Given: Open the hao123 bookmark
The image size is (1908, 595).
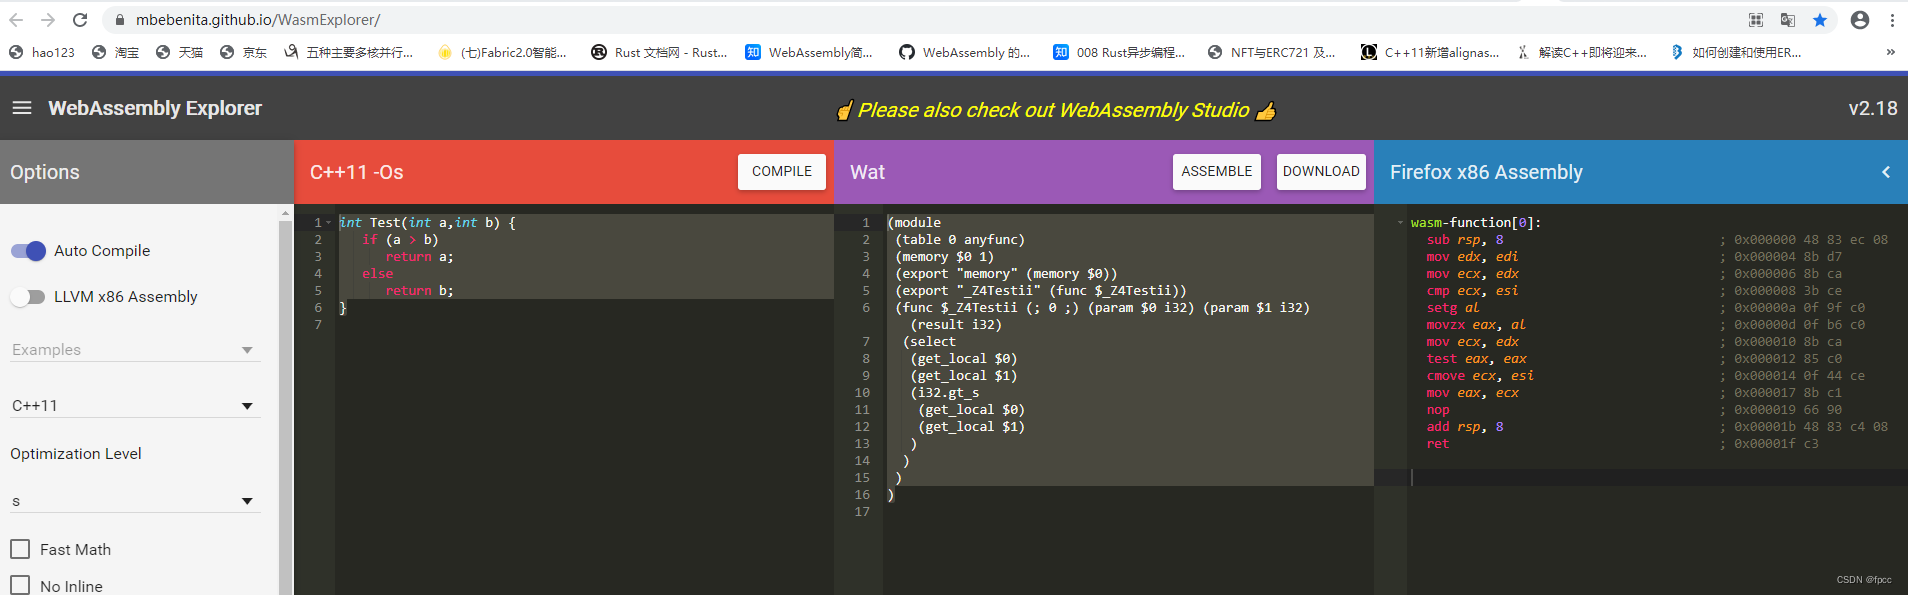Looking at the screenshot, I should 42,52.
